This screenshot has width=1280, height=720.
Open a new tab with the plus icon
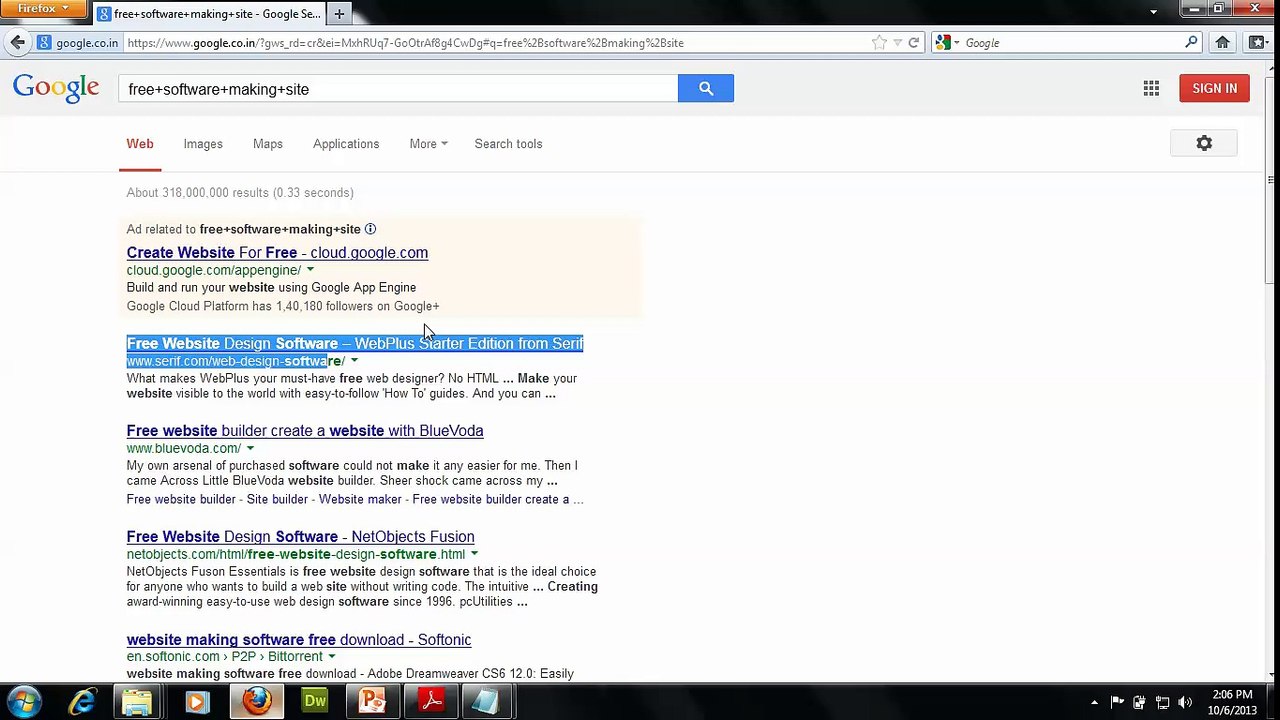339,14
